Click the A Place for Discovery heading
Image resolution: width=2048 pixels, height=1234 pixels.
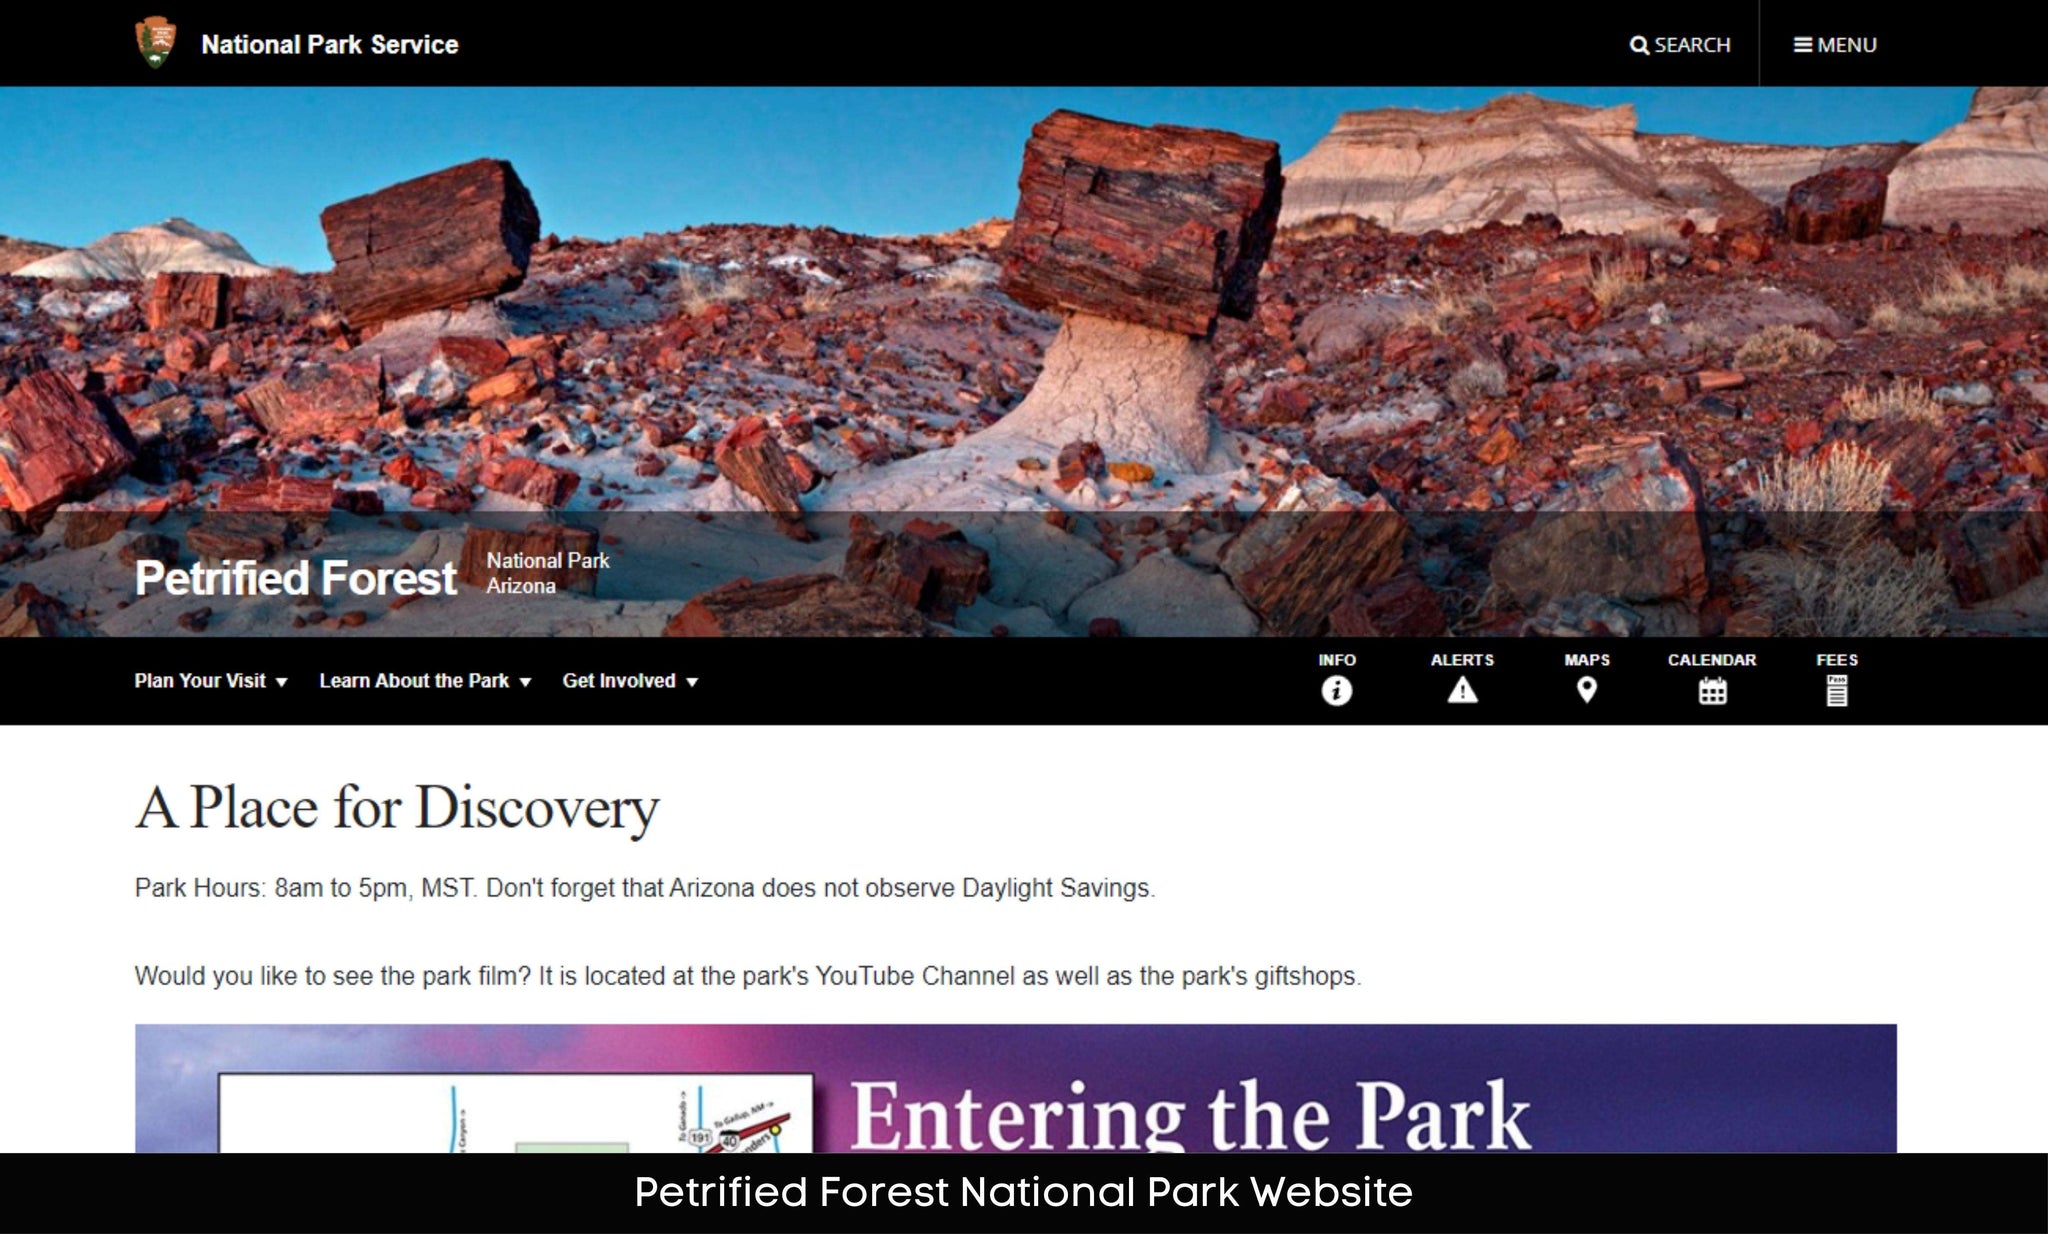point(397,808)
